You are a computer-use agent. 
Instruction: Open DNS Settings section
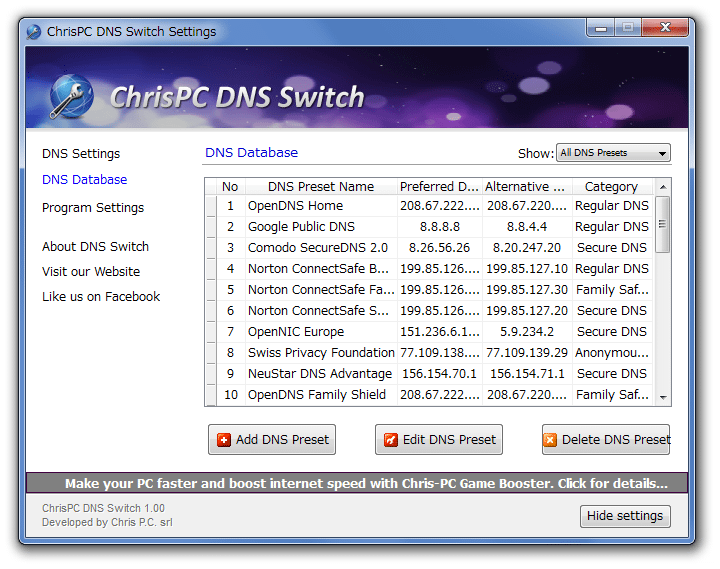81,153
